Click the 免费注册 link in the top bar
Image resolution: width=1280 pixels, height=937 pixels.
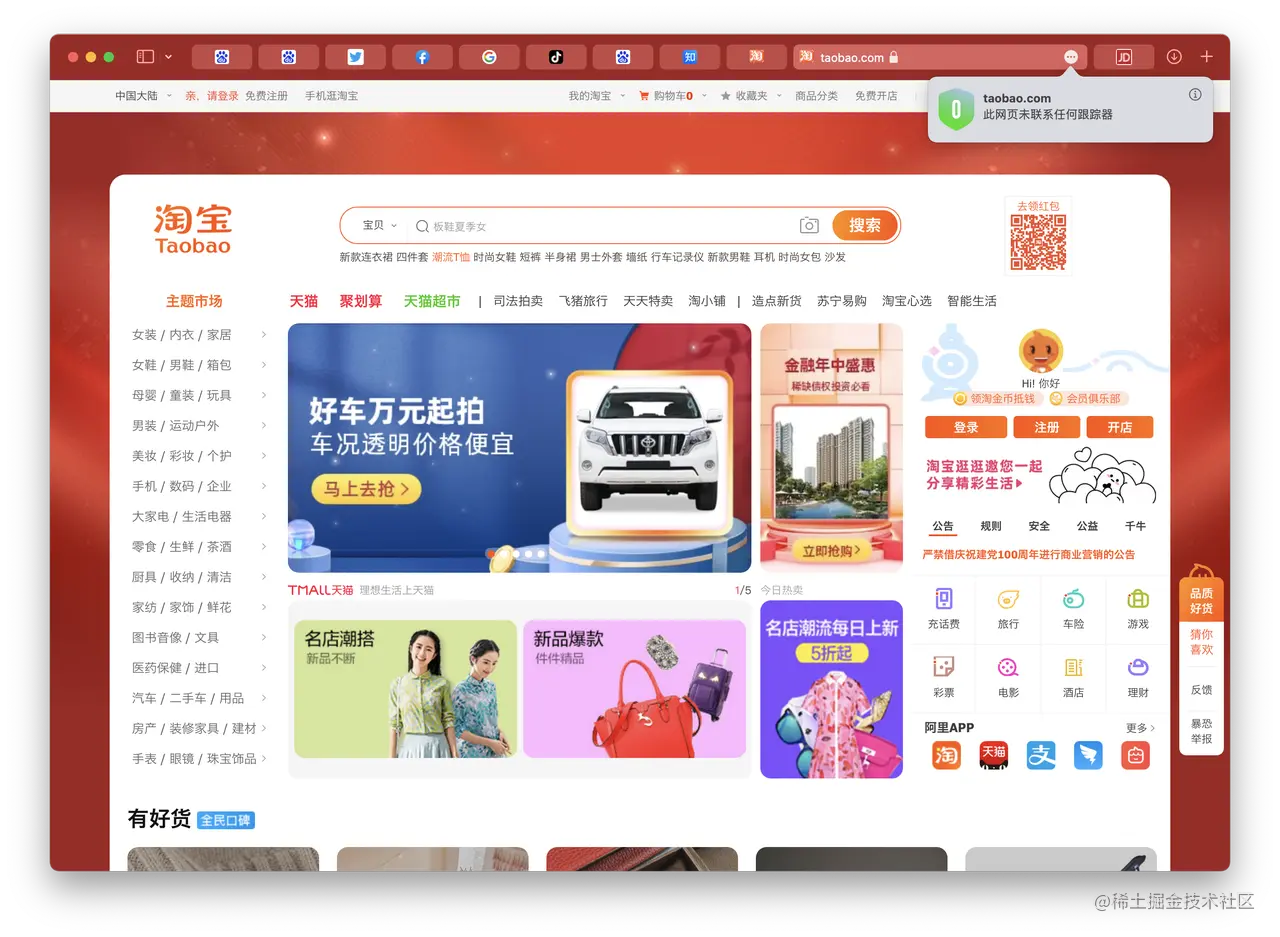pos(266,96)
